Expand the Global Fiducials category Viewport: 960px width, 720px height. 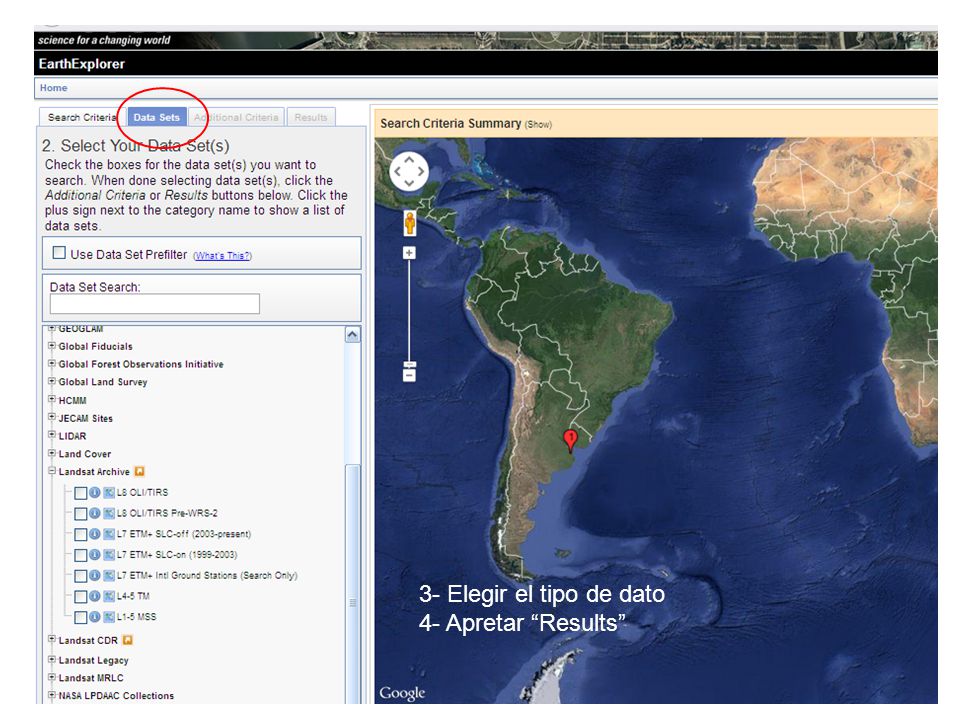click(x=52, y=345)
